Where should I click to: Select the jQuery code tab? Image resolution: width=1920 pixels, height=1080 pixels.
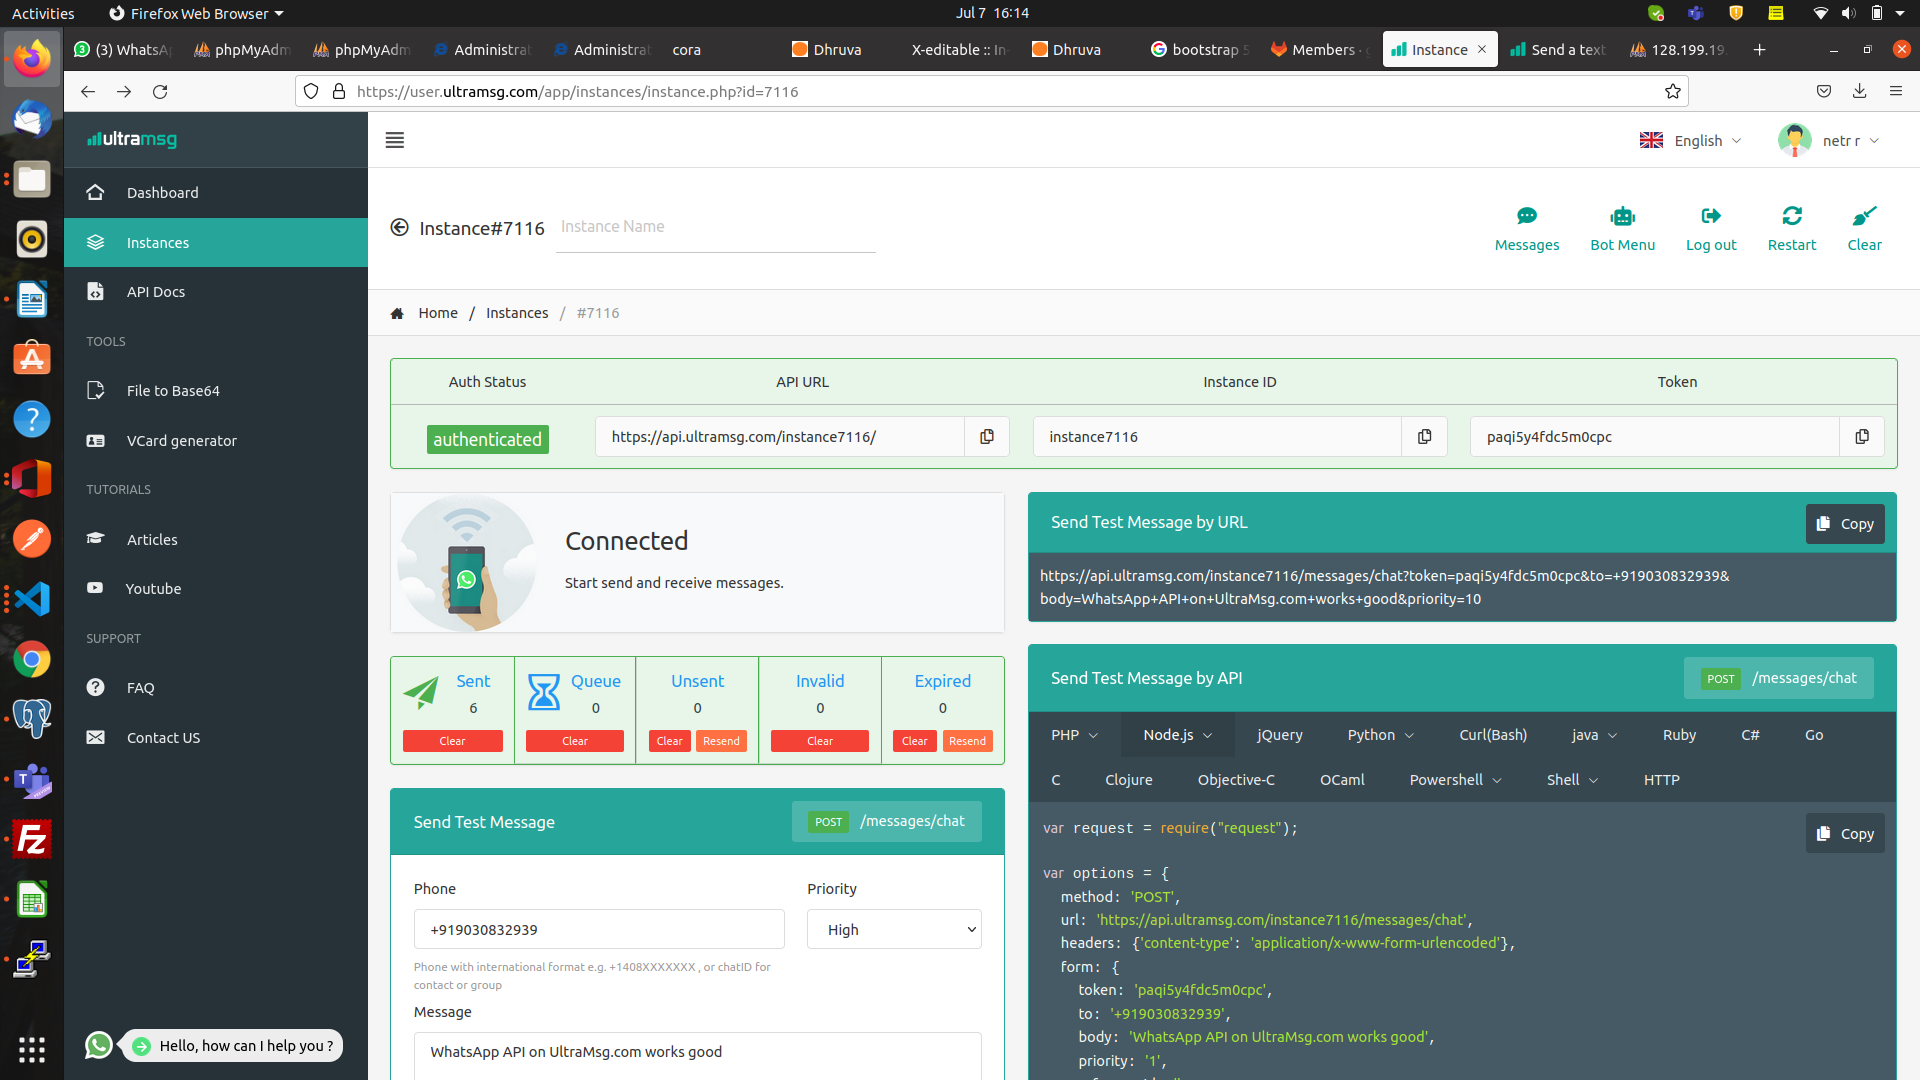pyautogui.click(x=1279, y=735)
